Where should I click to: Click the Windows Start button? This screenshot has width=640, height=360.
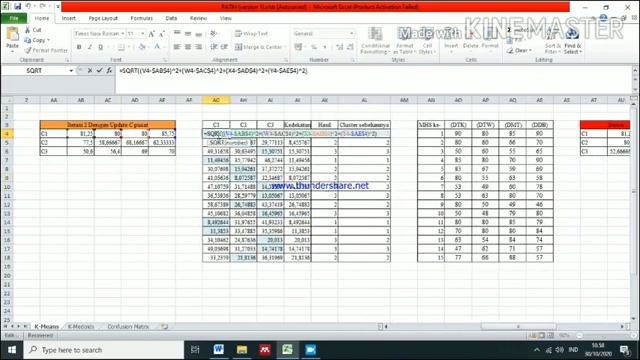[x=11, y=350]
